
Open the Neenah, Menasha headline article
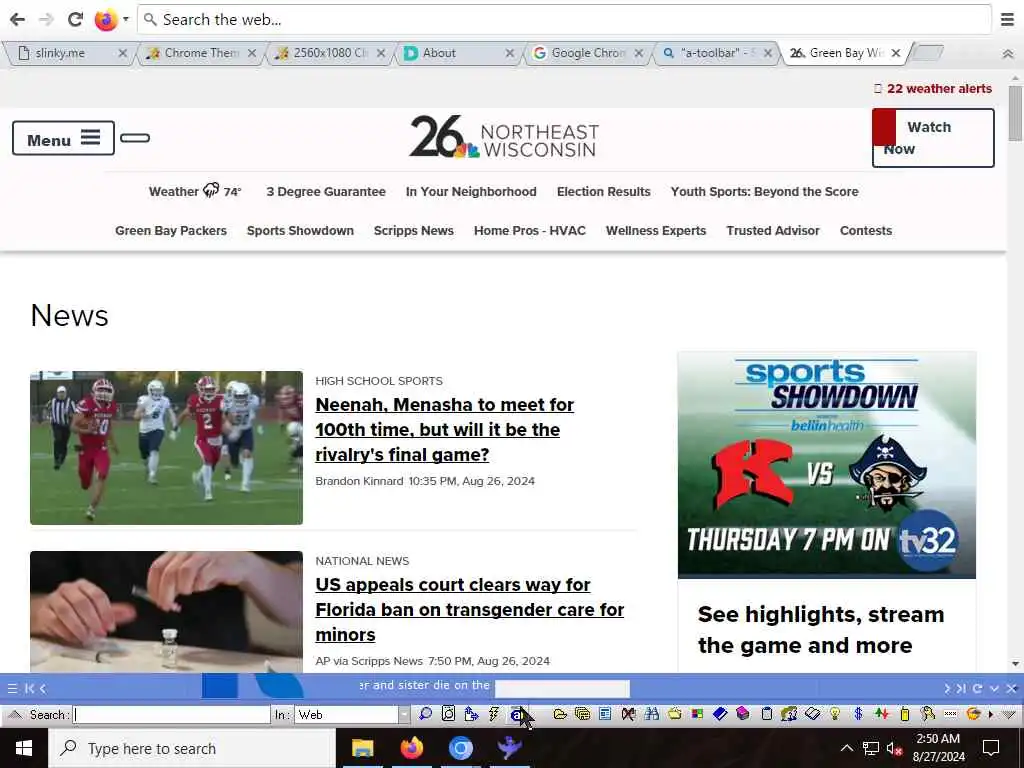444,429
